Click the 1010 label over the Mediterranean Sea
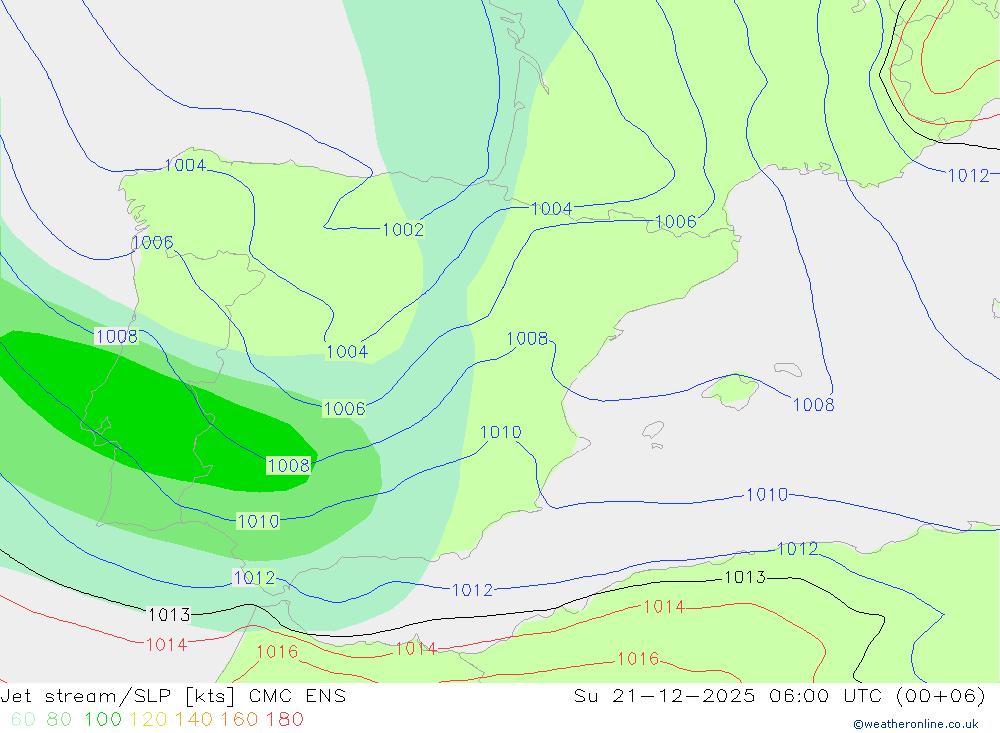This screenshot has height=733, width=1000. pyautogui.click(x=767, y=494)
